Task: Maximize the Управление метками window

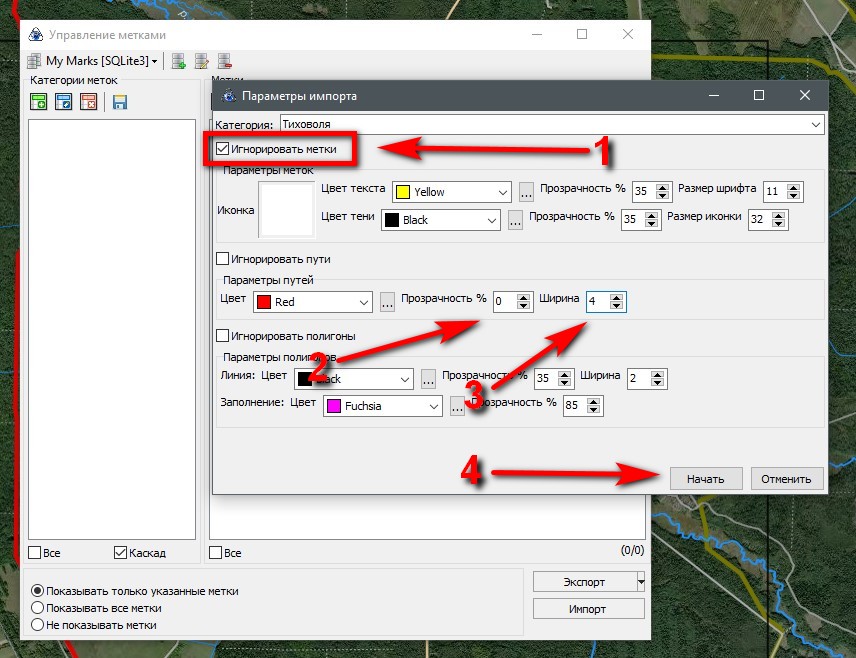Action: [x=582, y=34]
